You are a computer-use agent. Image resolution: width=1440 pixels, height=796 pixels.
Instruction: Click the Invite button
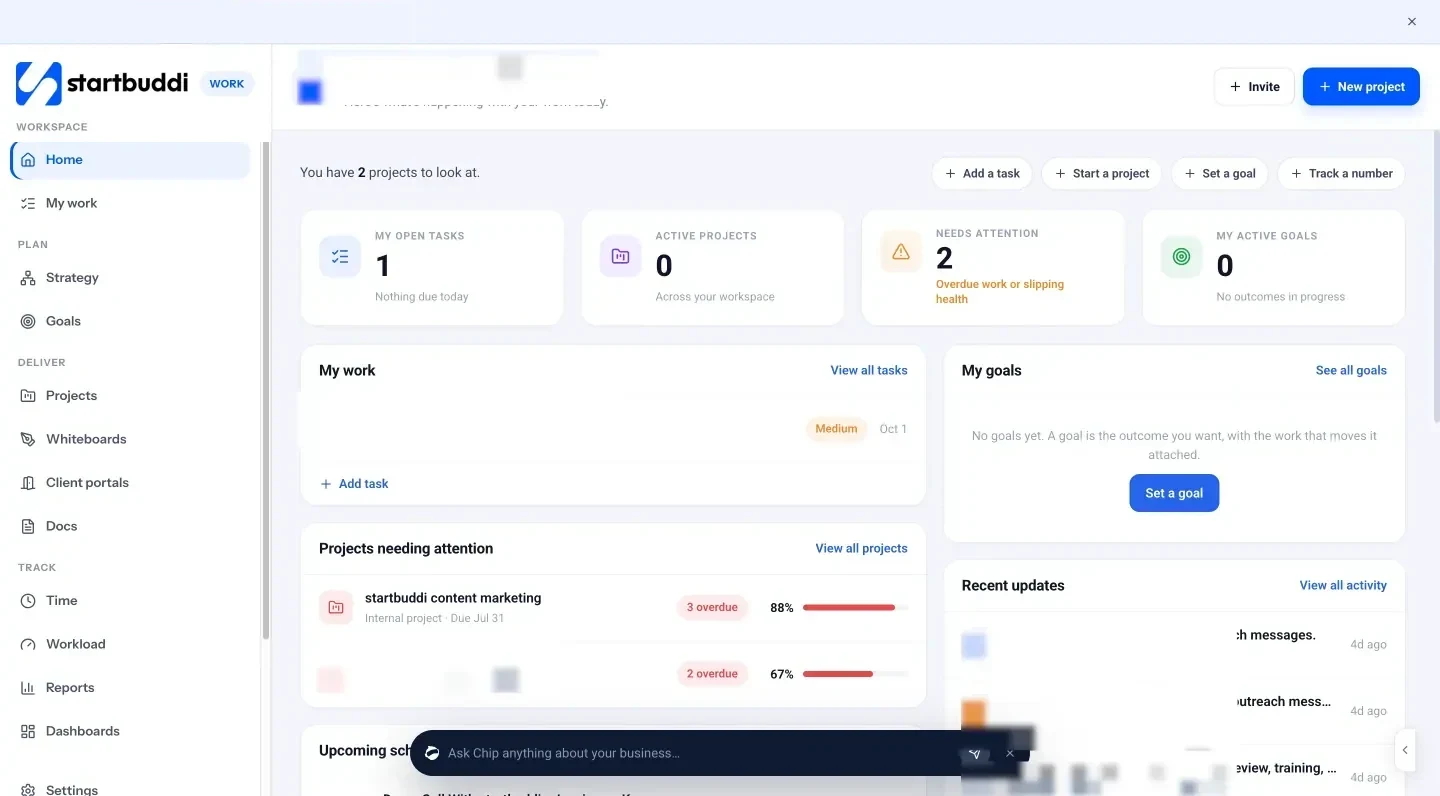tap(1254, 87)
